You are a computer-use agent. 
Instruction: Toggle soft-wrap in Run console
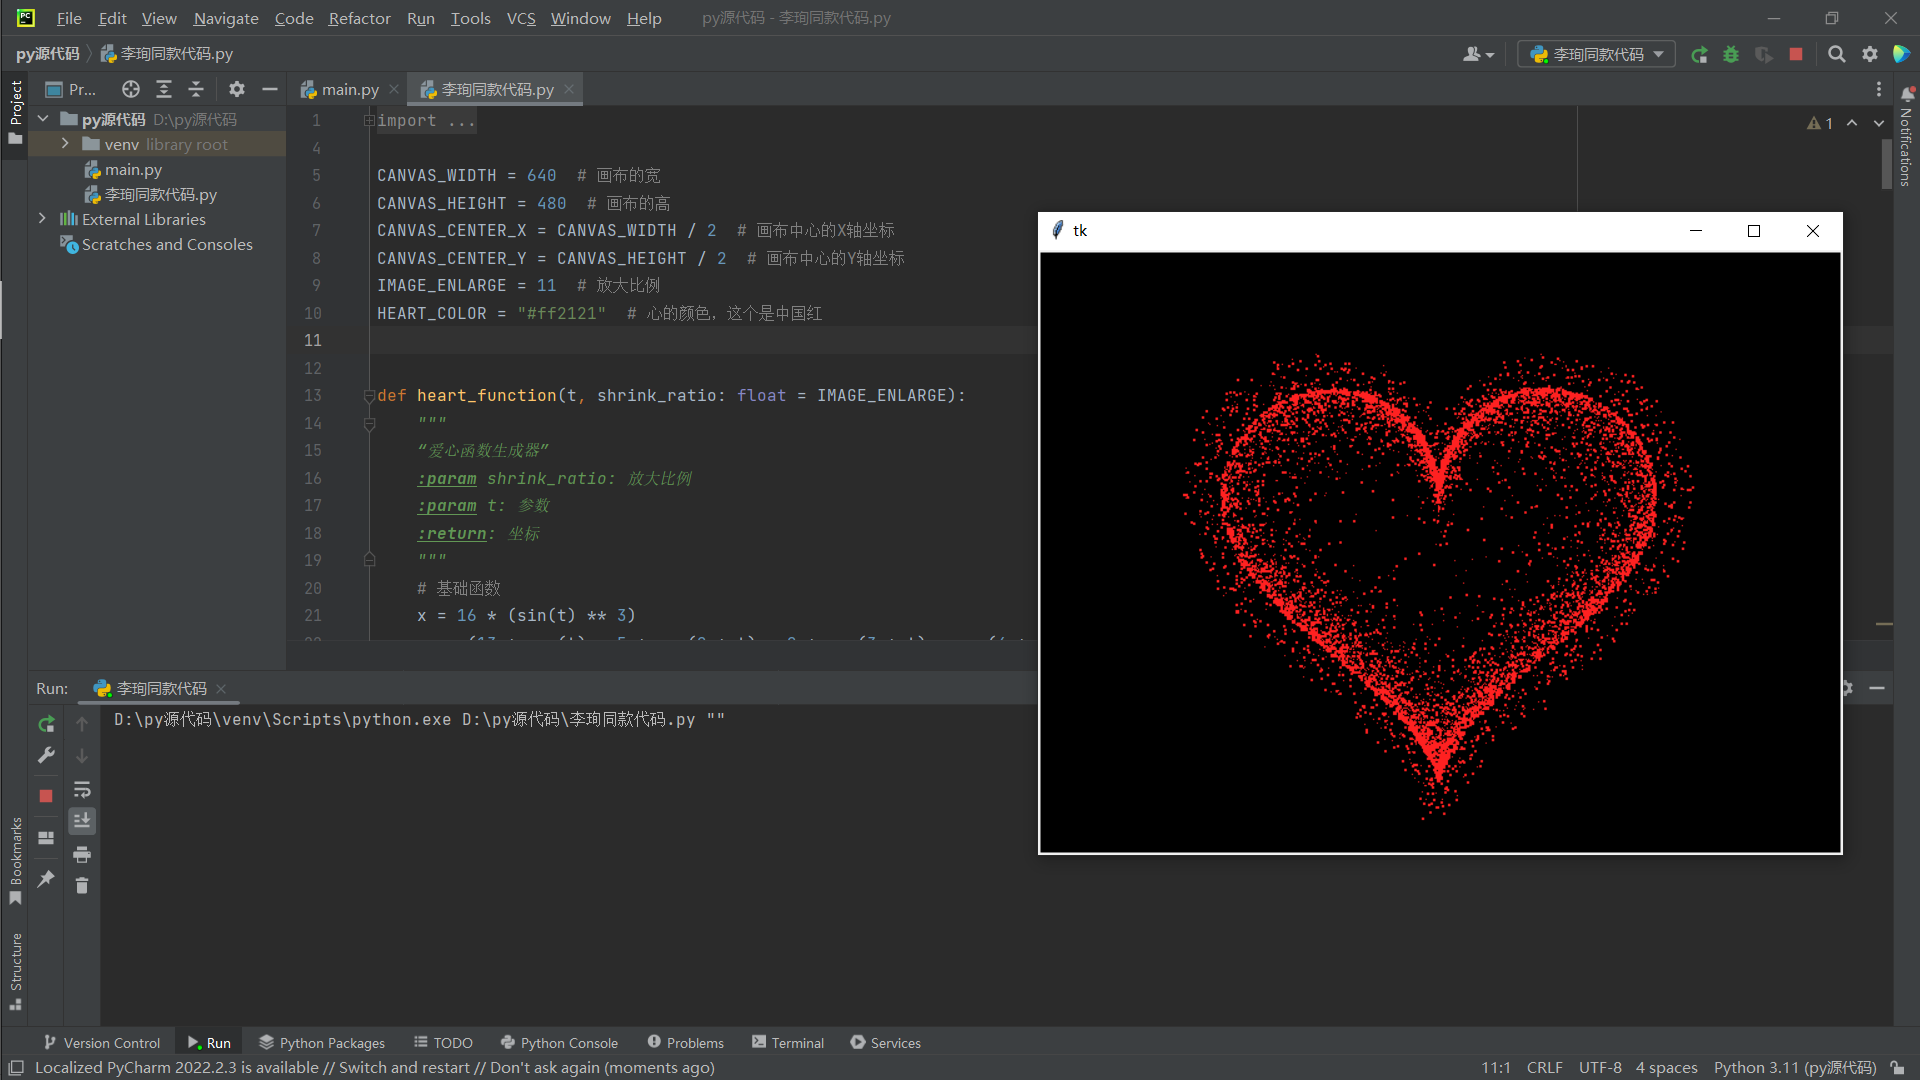[82, 790]
